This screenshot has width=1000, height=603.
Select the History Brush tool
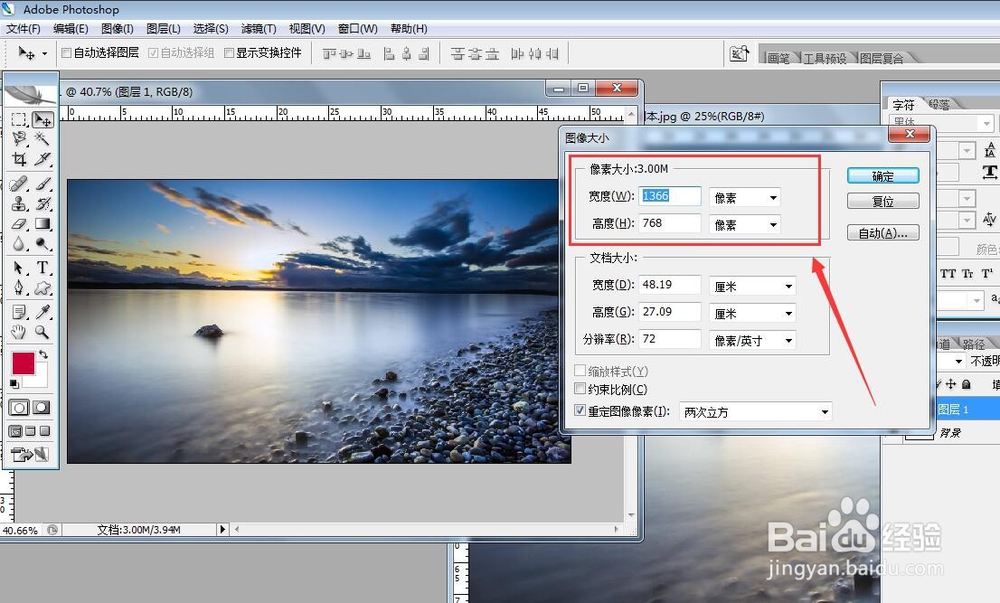pos(42,204)
